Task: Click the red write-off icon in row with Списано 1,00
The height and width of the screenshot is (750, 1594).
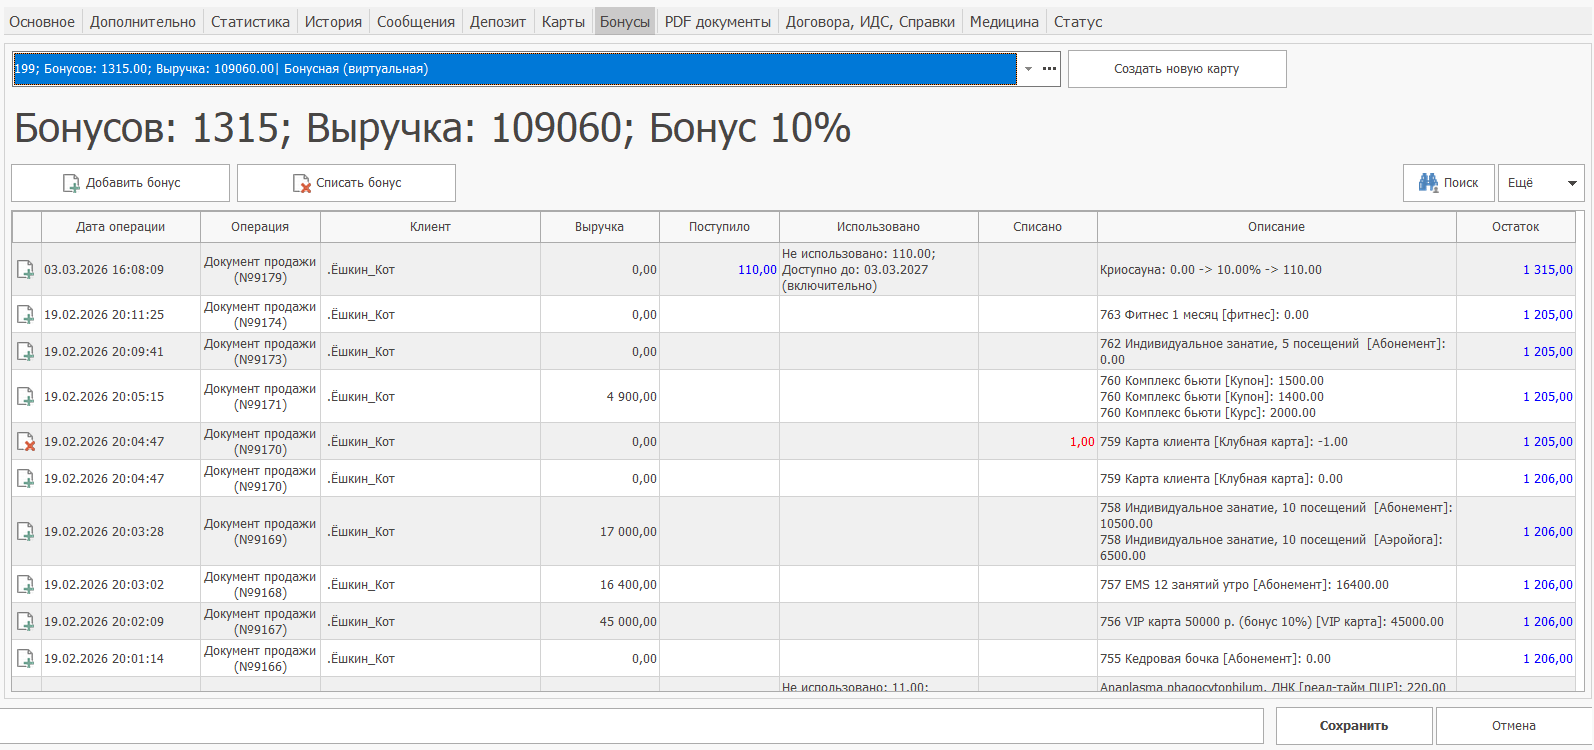Action: [x=26, y=442]
